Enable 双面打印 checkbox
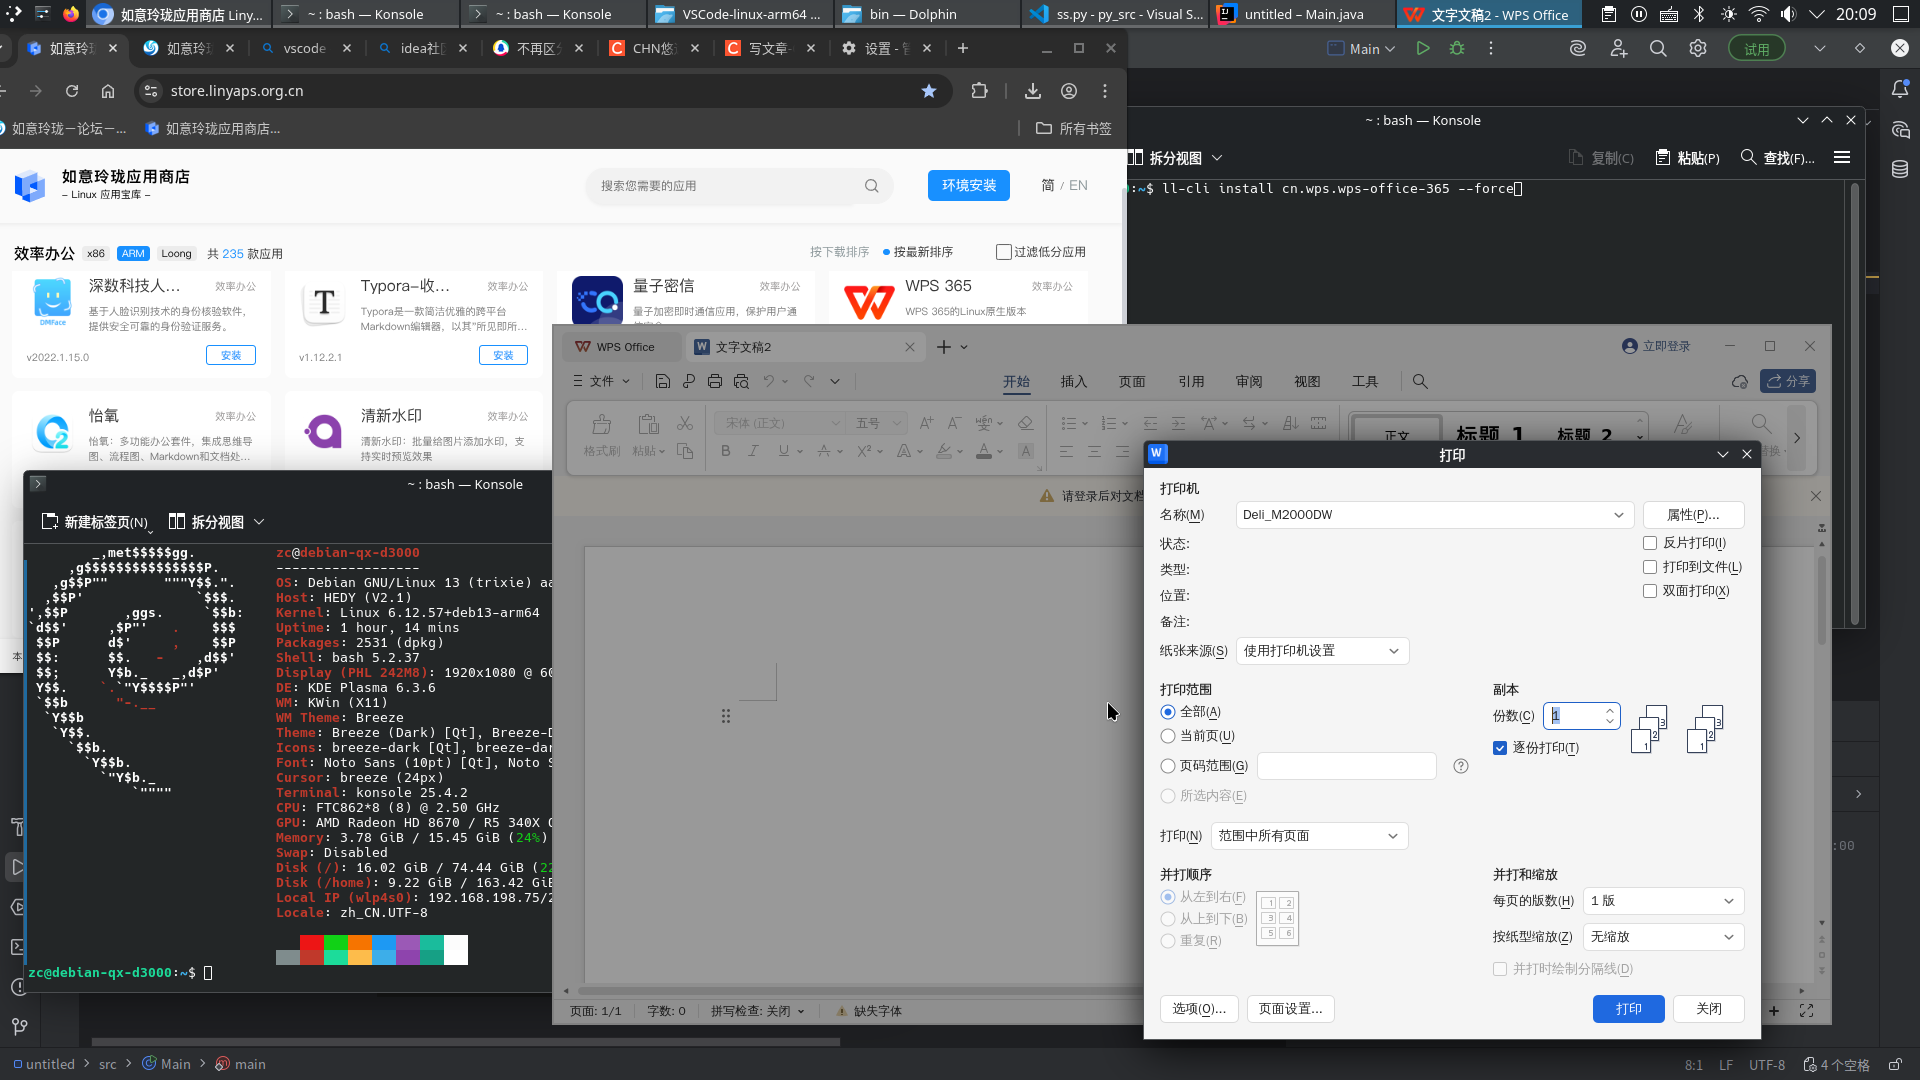The width and height of the screenshot is (1920, 1080). coord(1650,591)
